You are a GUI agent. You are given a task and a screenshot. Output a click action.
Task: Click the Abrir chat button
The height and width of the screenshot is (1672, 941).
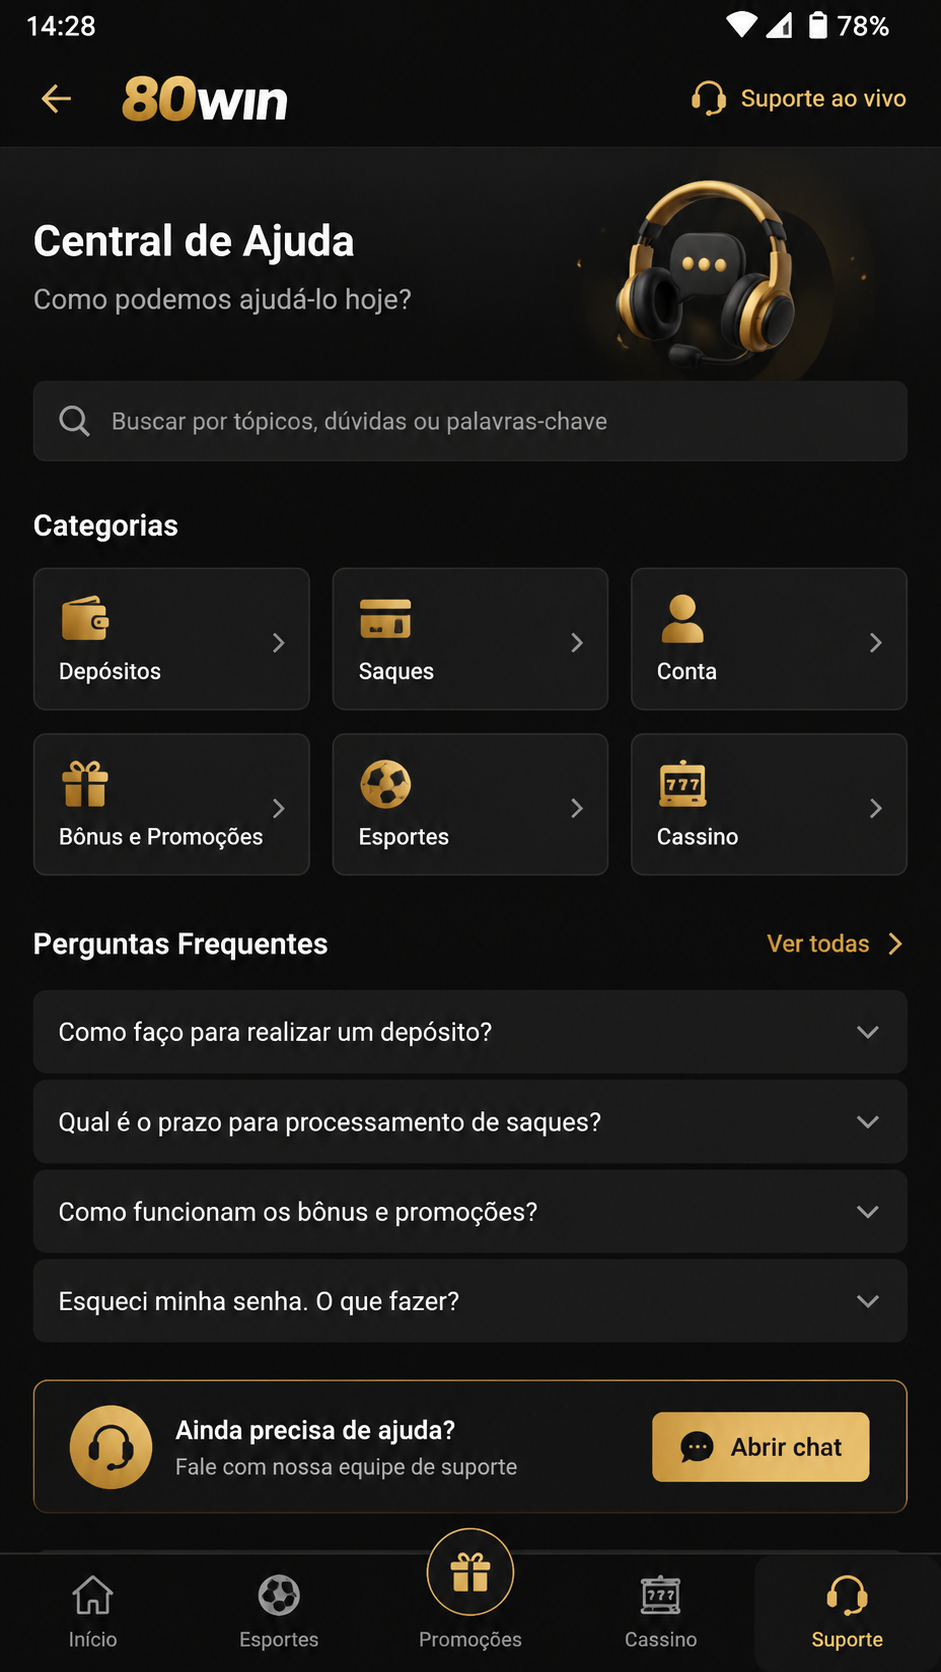761,1447
